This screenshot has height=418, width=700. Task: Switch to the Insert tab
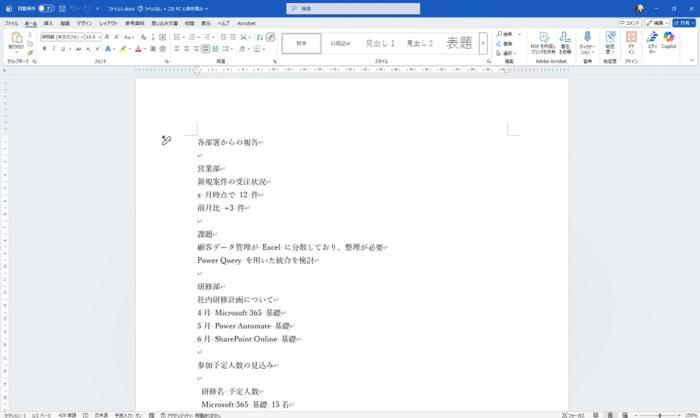click(x=48, y=22)
